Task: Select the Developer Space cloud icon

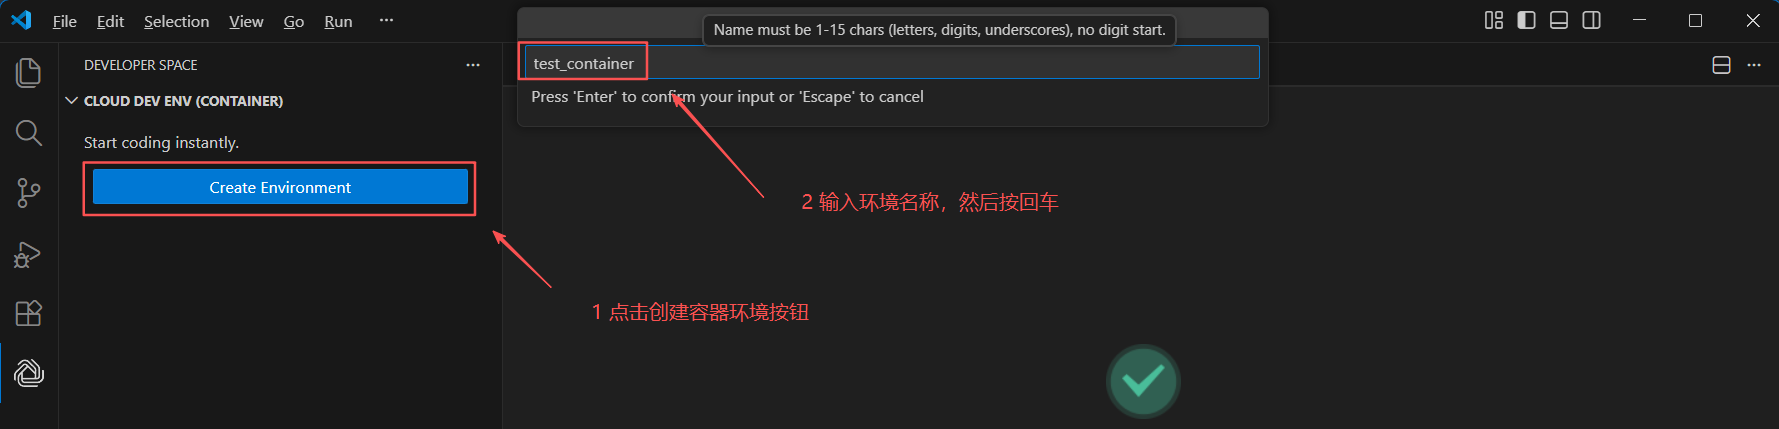Action: (29, 373)
